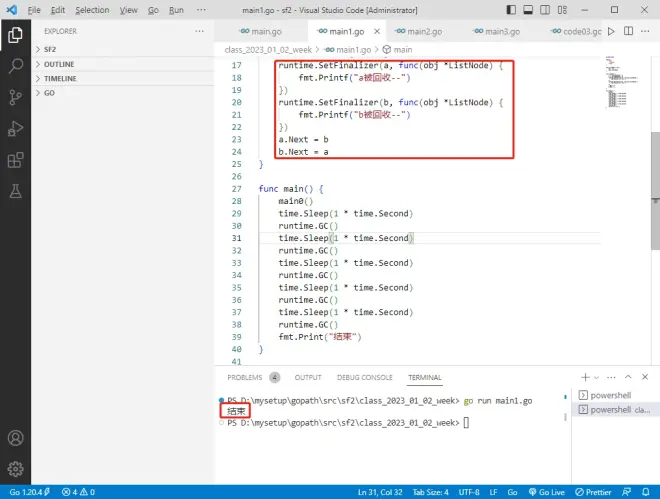Viewport: 660px width, 499px height.
Task: Toggle the bottom panel layout icon
Action: click(x=528, y=10)
